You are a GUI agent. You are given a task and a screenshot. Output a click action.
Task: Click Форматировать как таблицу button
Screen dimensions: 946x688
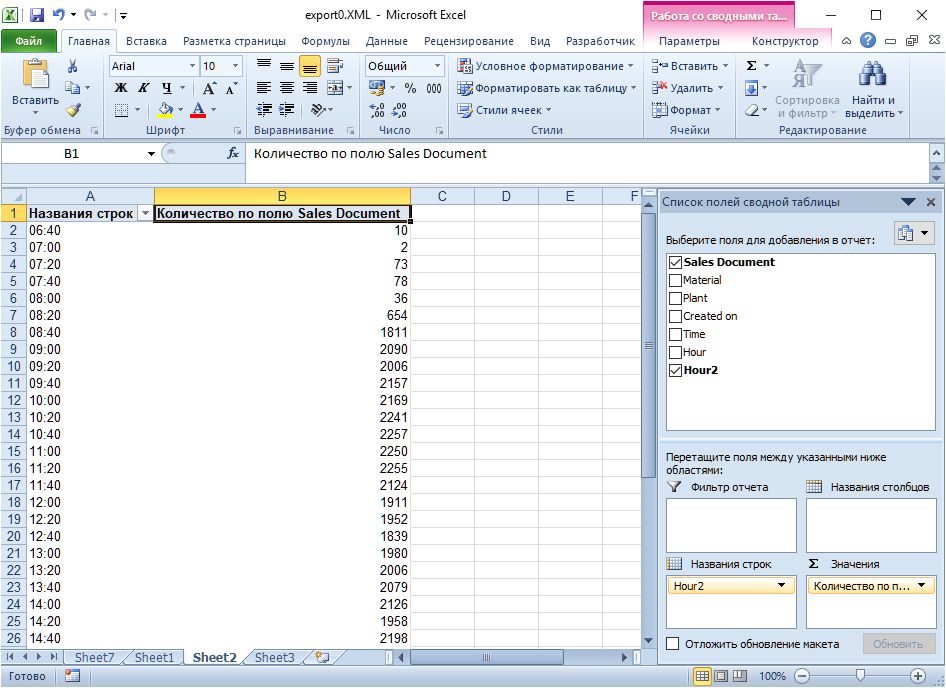[547, 88]
